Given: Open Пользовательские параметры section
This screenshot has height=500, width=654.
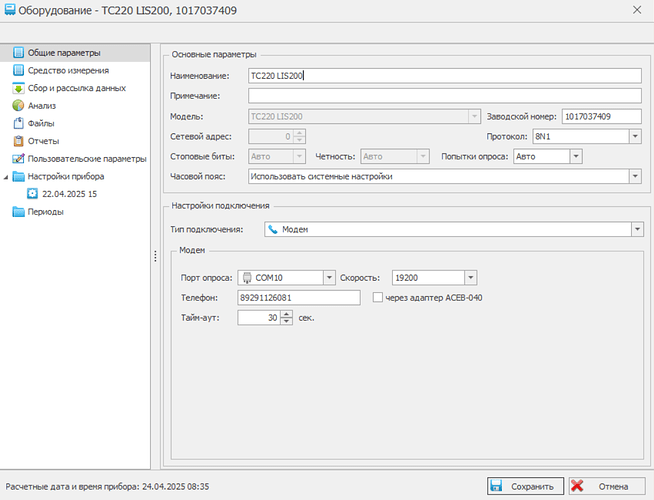Looking at the screenshot, I should (x=87, y=159).
